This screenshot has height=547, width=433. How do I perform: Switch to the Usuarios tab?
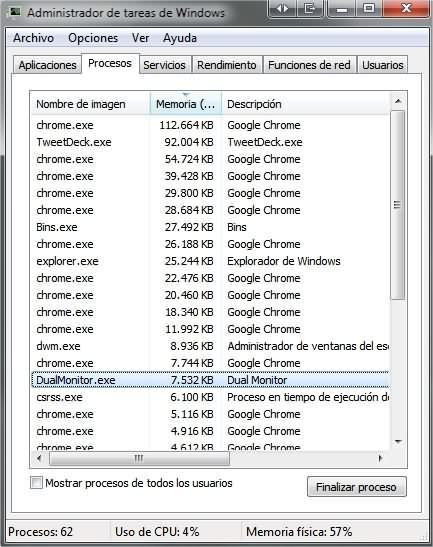tap(383, 65)
